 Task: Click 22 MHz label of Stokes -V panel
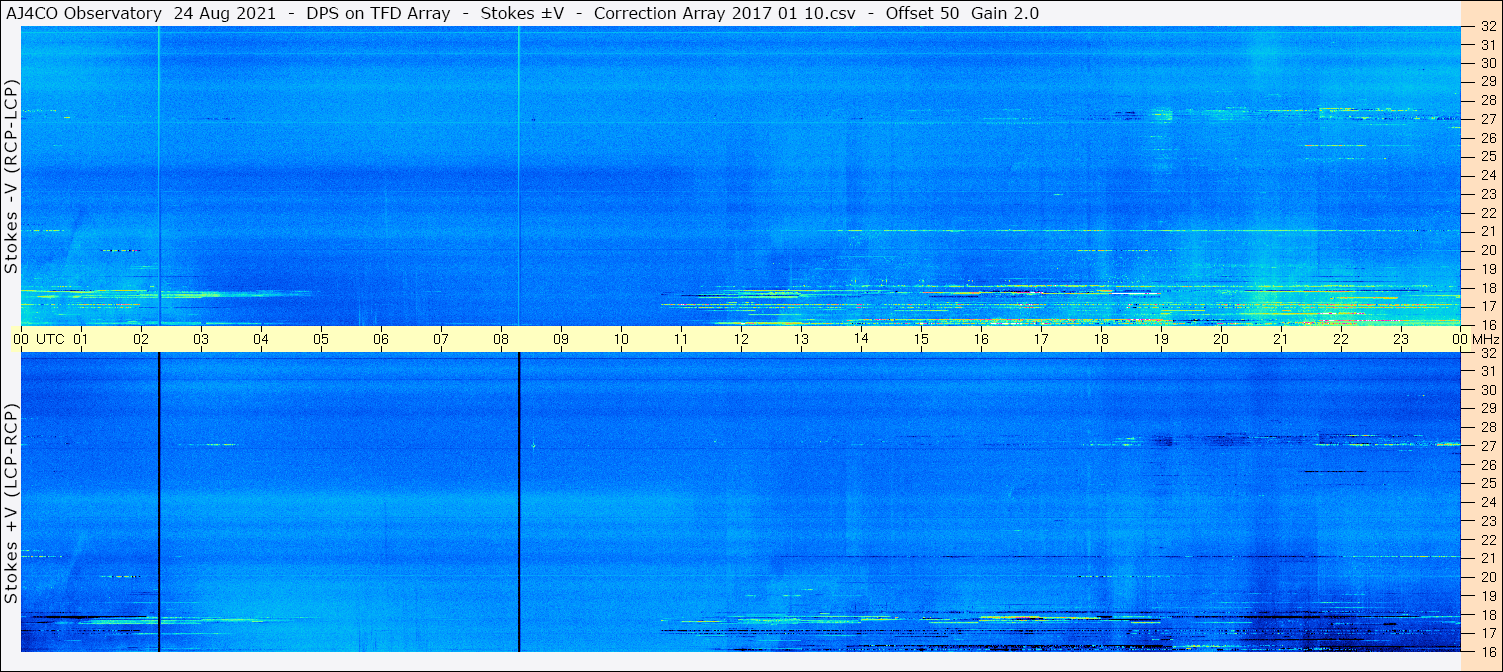click(1487, 213)
